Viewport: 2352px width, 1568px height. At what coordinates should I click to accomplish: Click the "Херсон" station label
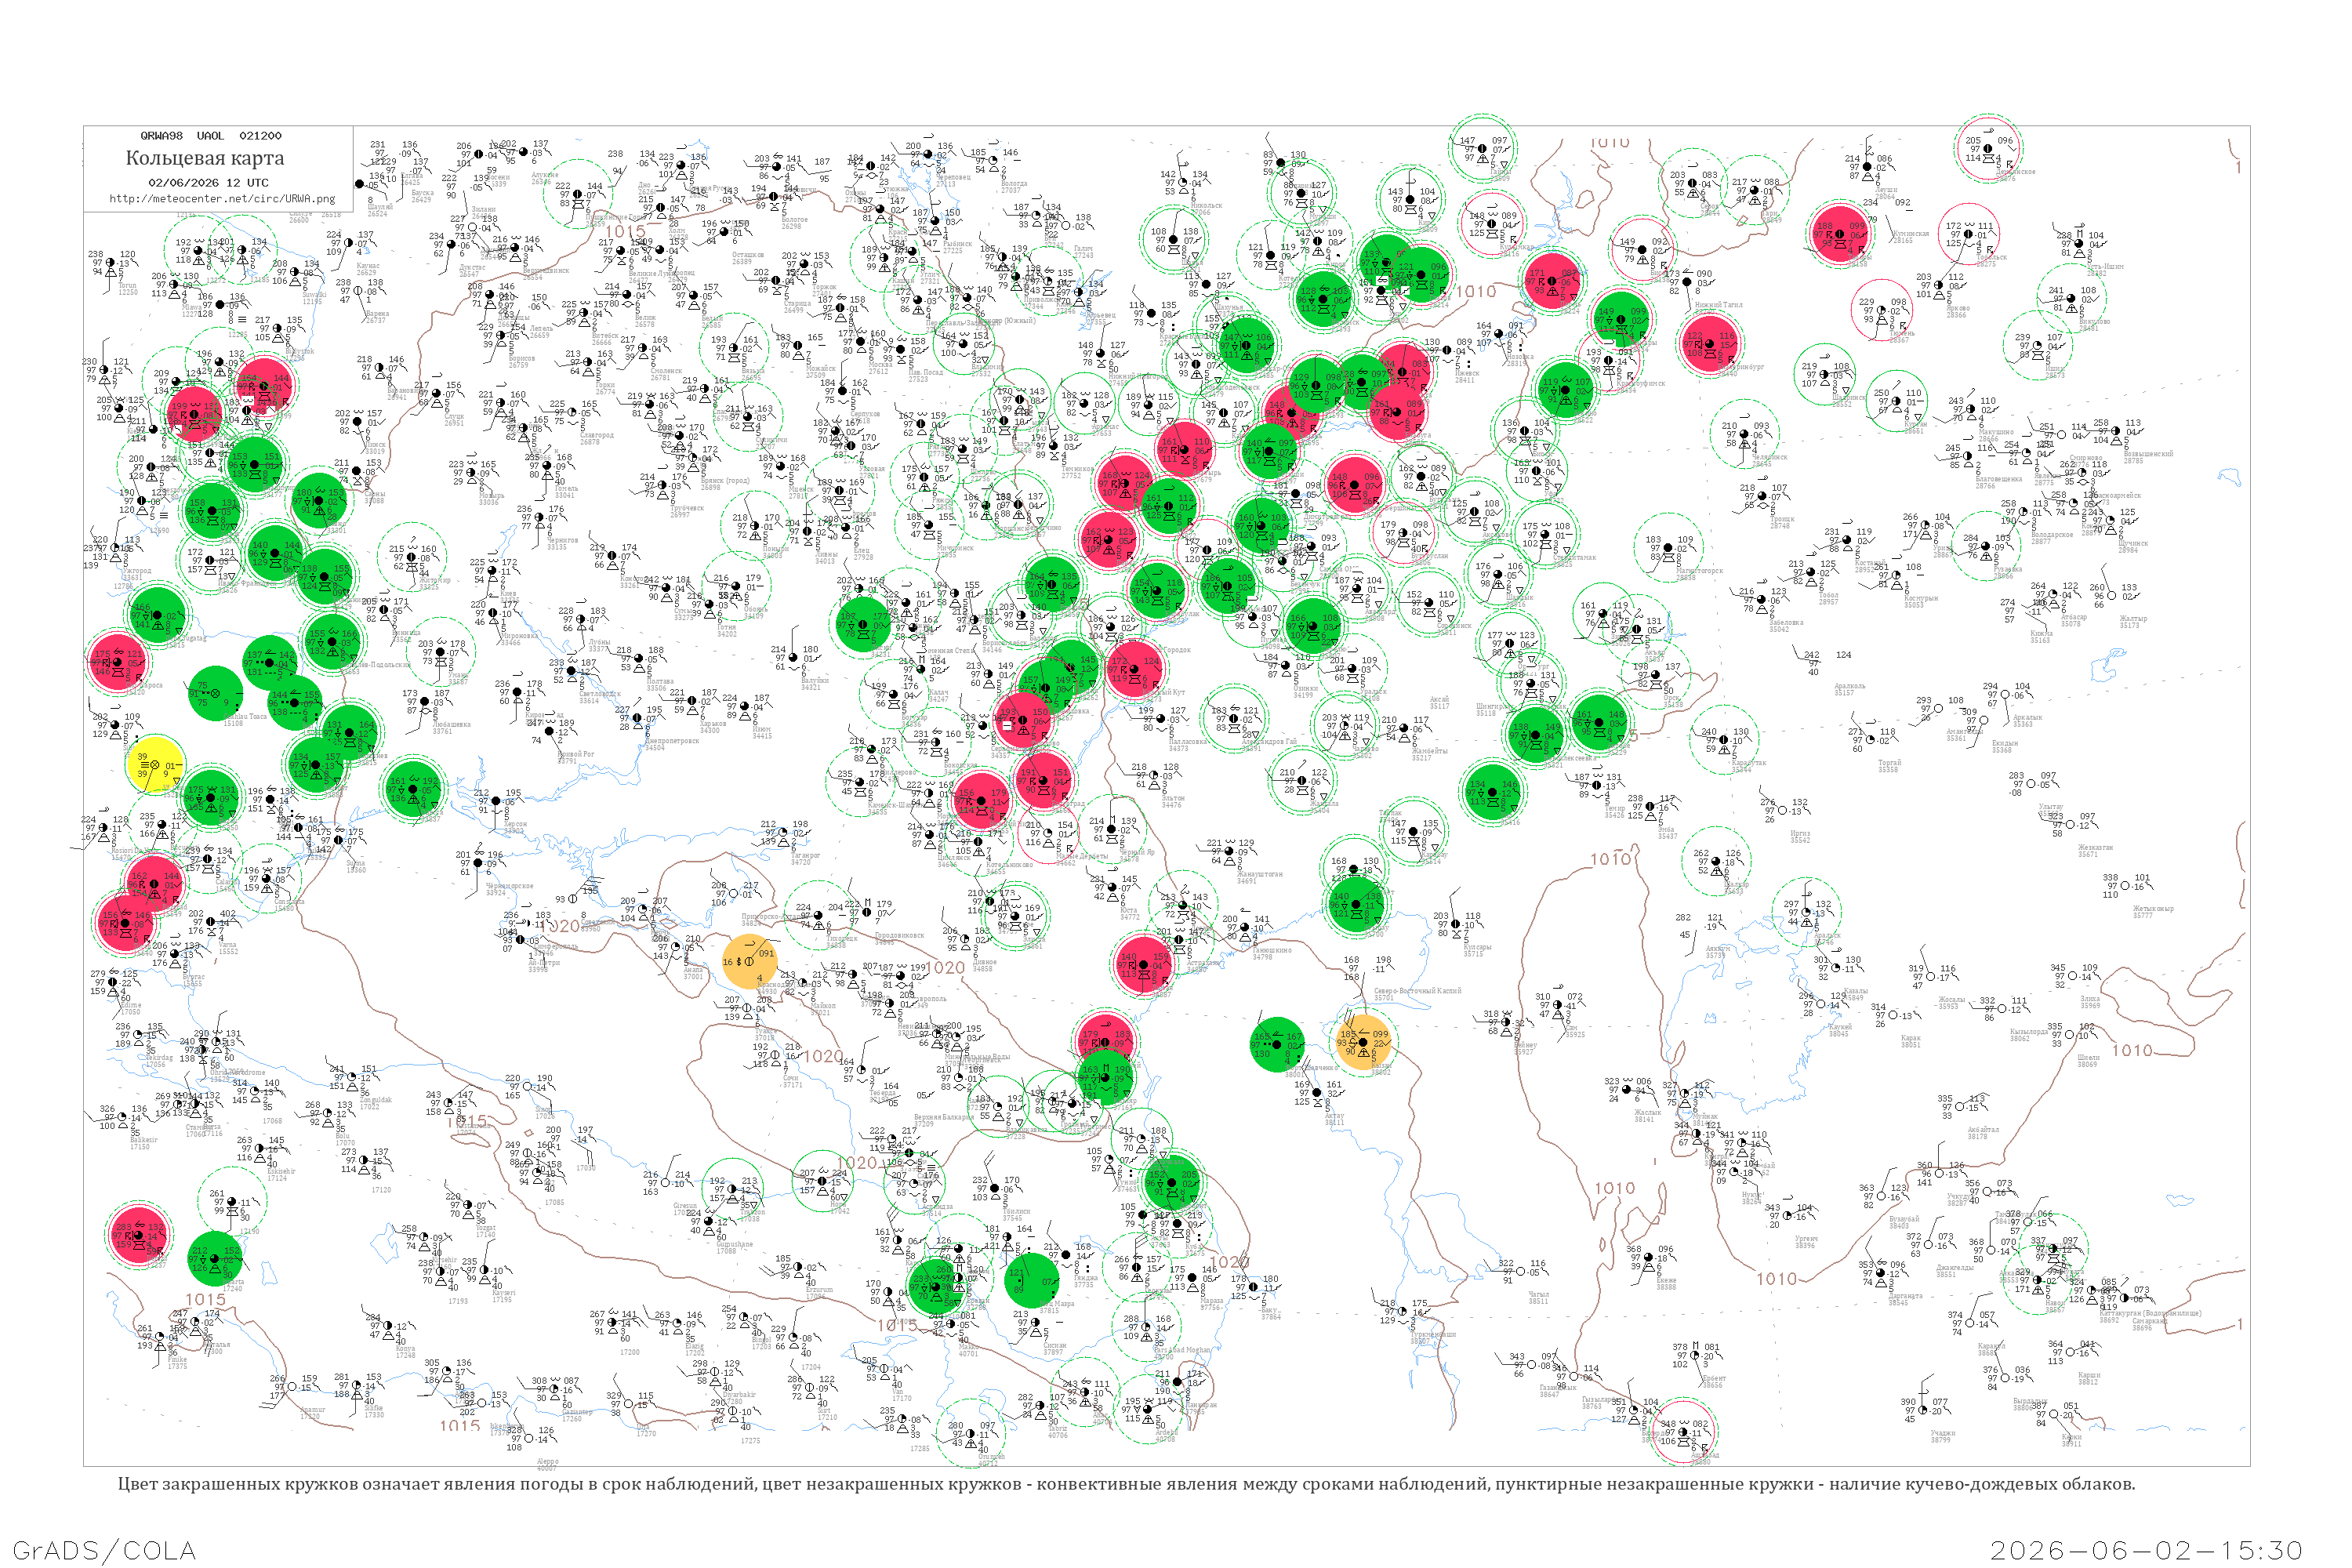coord(514,824)
